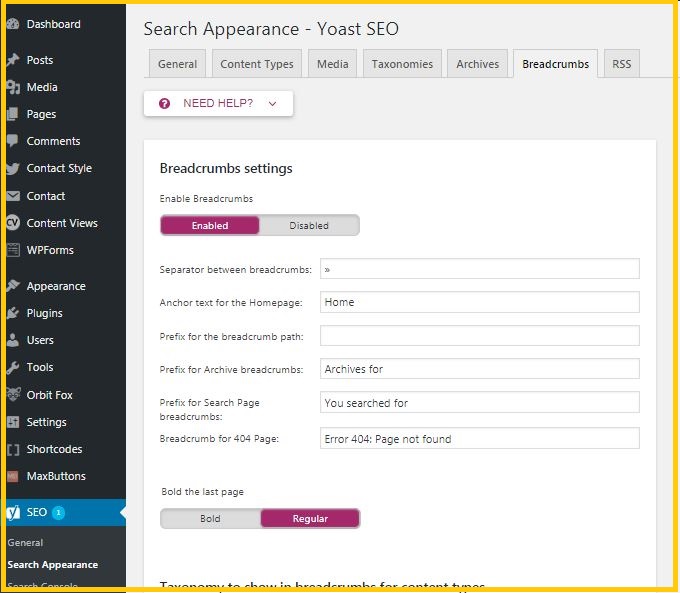Click the Tools wrench icon
This screenshot has width=680, height=593.
(x=13, y=367)
